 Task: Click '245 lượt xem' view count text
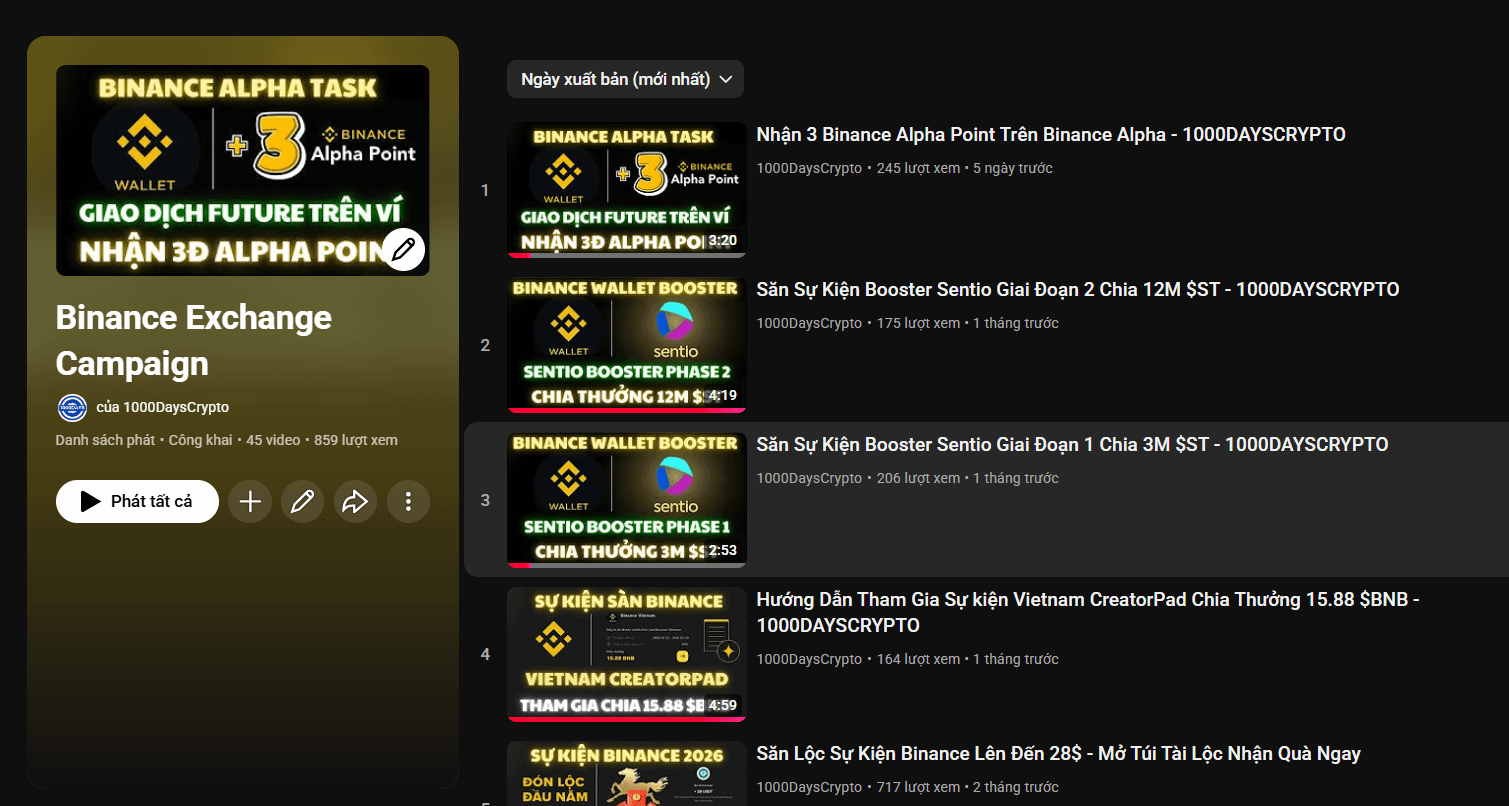click(x=918, y=168)
